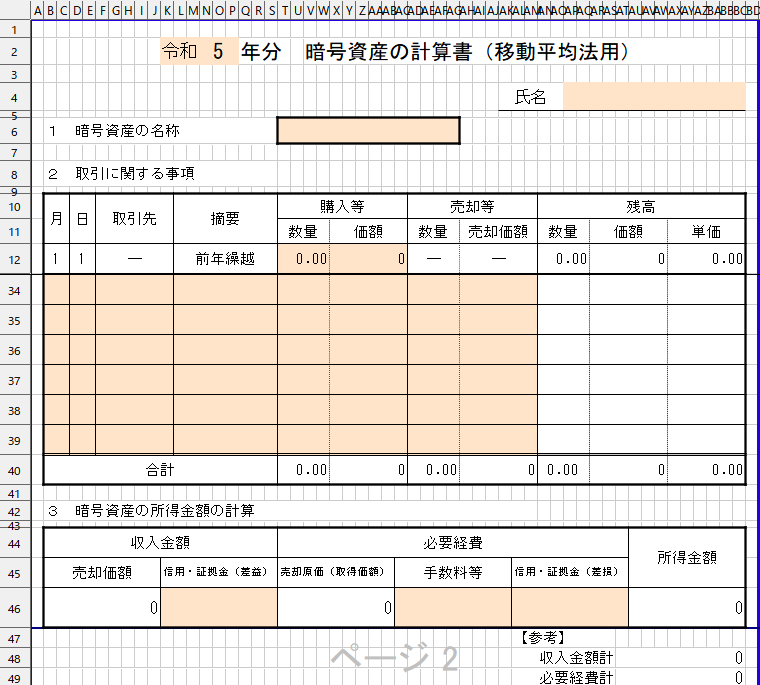The image size is (760, 685).
Task: Click the 手数料等 header cell
Action: [x=453, y=573]
